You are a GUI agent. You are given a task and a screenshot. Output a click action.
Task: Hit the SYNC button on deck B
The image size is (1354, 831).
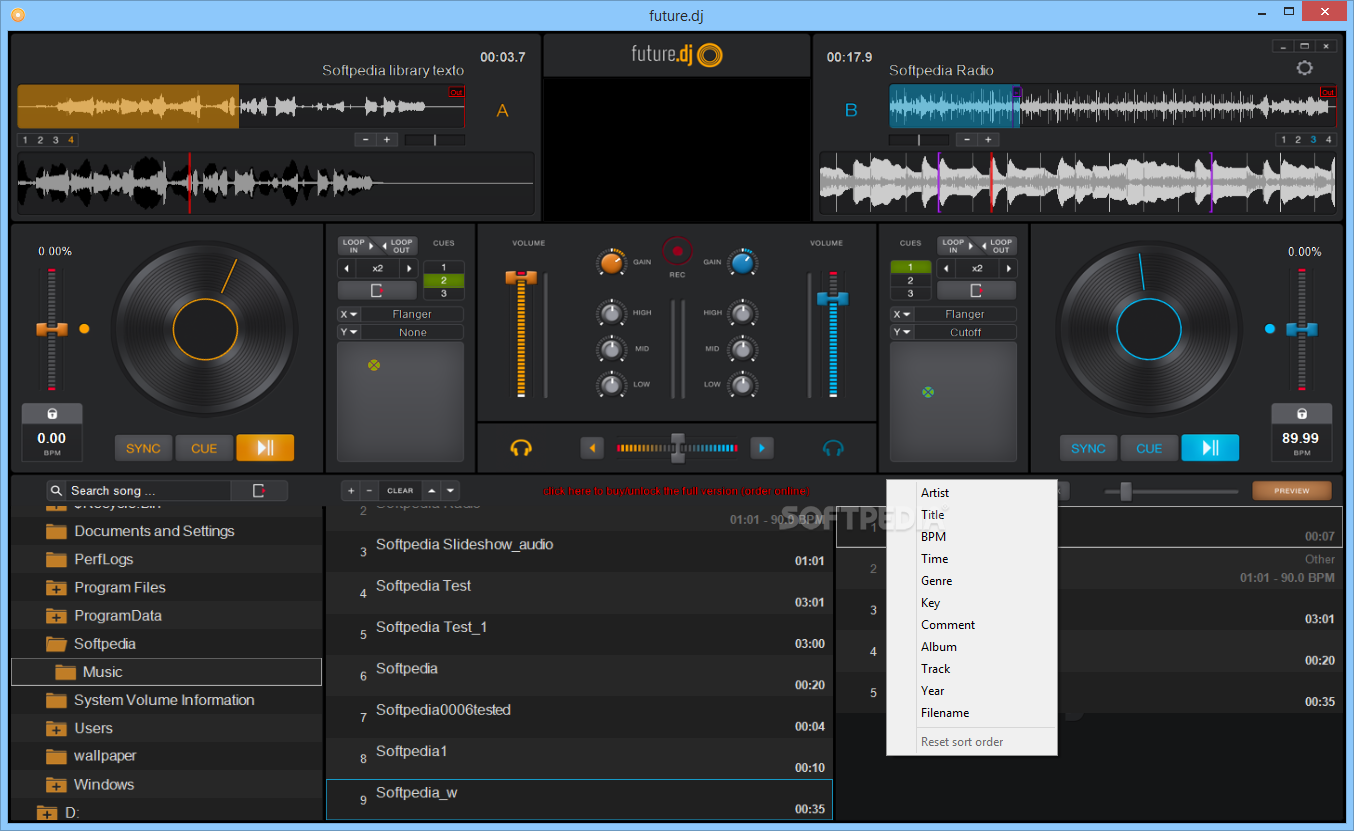tap(1089, 448)
